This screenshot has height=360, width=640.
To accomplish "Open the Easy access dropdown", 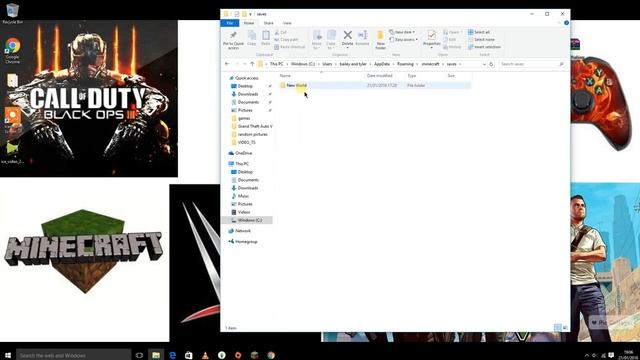I will click(x=403, y=40).
